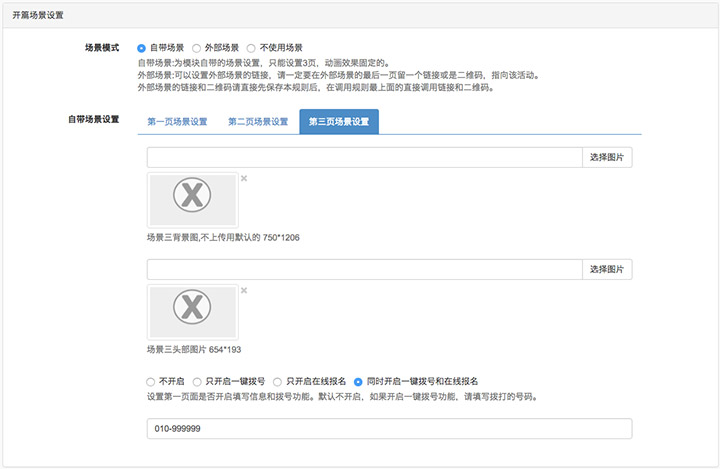This screenshot has height=469, width=720.
Task: Click 选择图片 button for background image
Action: tap(607, 158)
